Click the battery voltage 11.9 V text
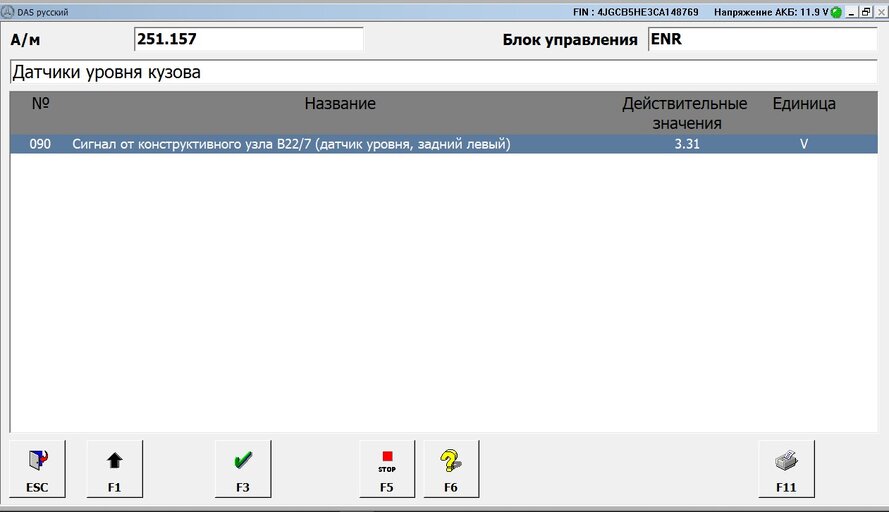Screen dimensions: 889x512 pos(771,12)
